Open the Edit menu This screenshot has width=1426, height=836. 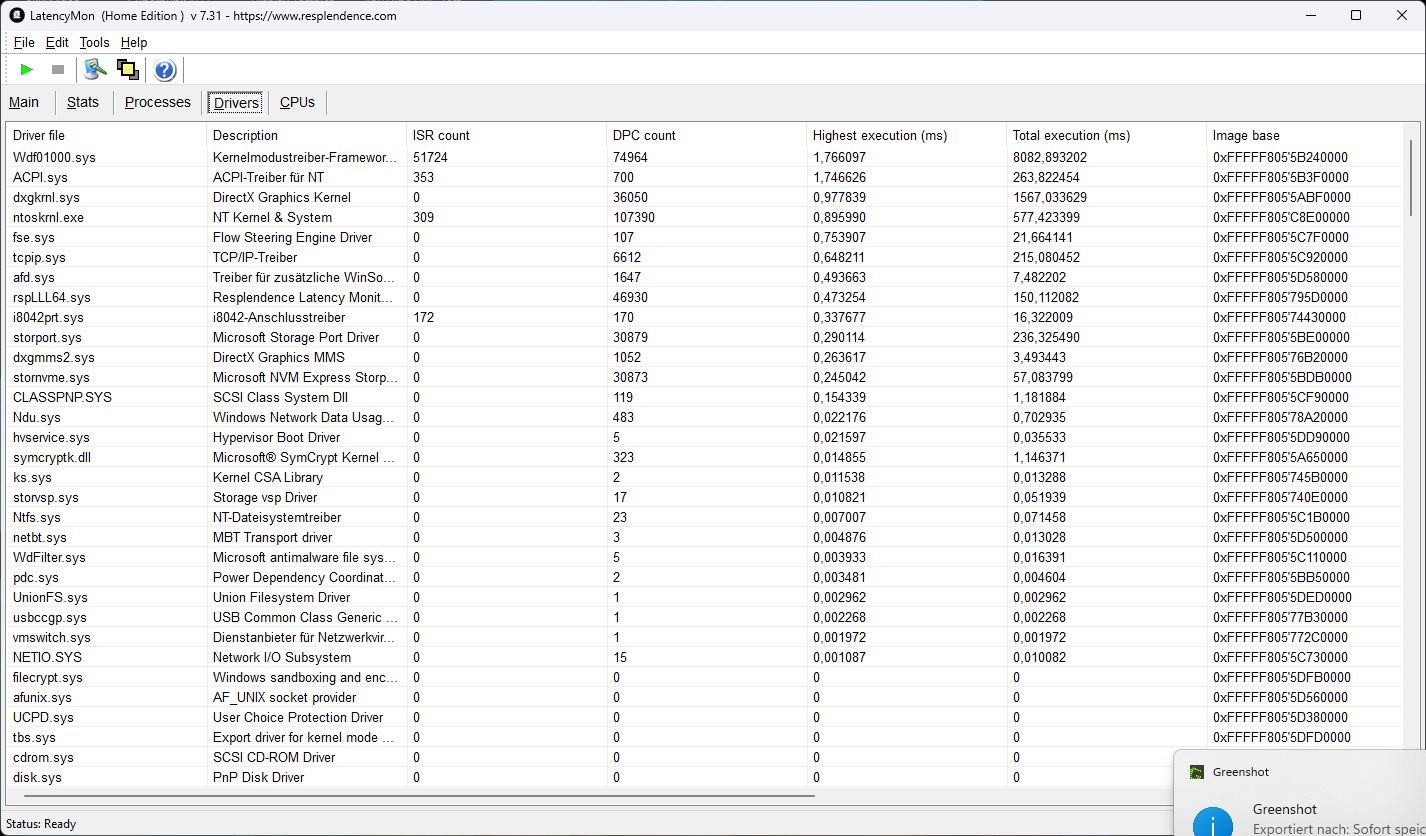click(57, 42)
